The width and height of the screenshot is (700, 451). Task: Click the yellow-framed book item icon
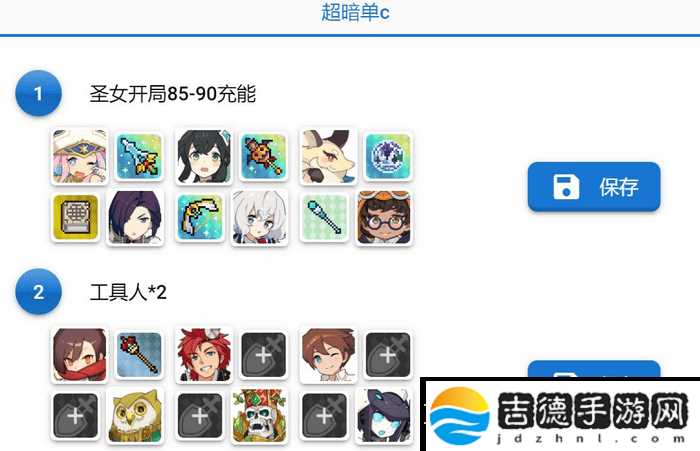pos(75,217)
